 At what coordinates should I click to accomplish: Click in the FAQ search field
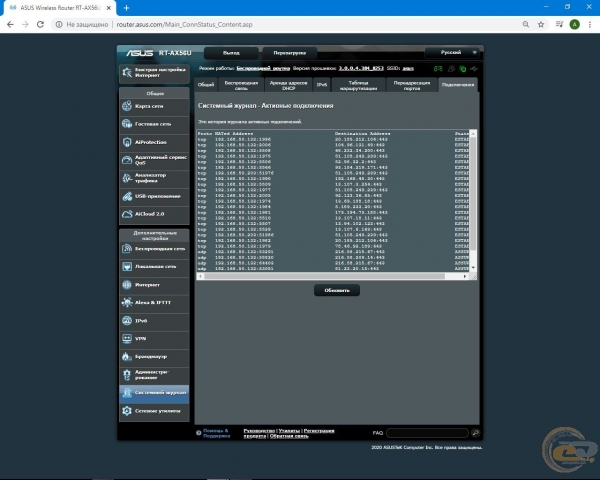[x=427, y=433]
